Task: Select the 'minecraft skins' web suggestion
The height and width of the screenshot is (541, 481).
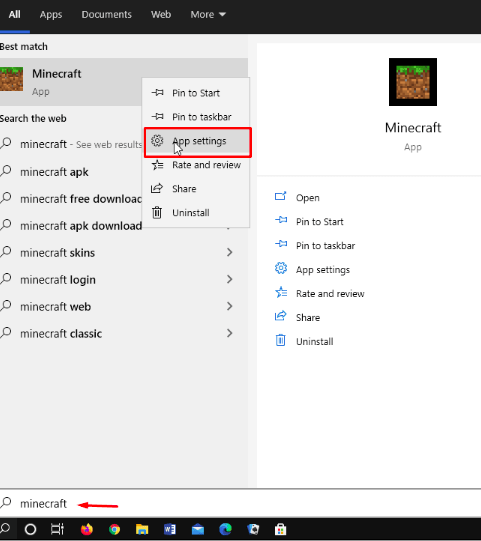Action: click(x=124, y=253)
